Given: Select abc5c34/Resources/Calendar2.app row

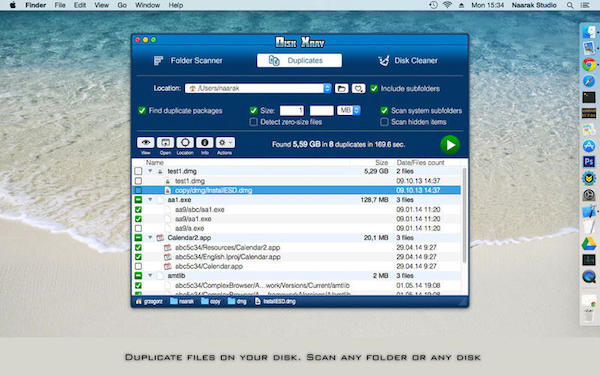Looking at the screenshot, I should (x=296, y=248).
